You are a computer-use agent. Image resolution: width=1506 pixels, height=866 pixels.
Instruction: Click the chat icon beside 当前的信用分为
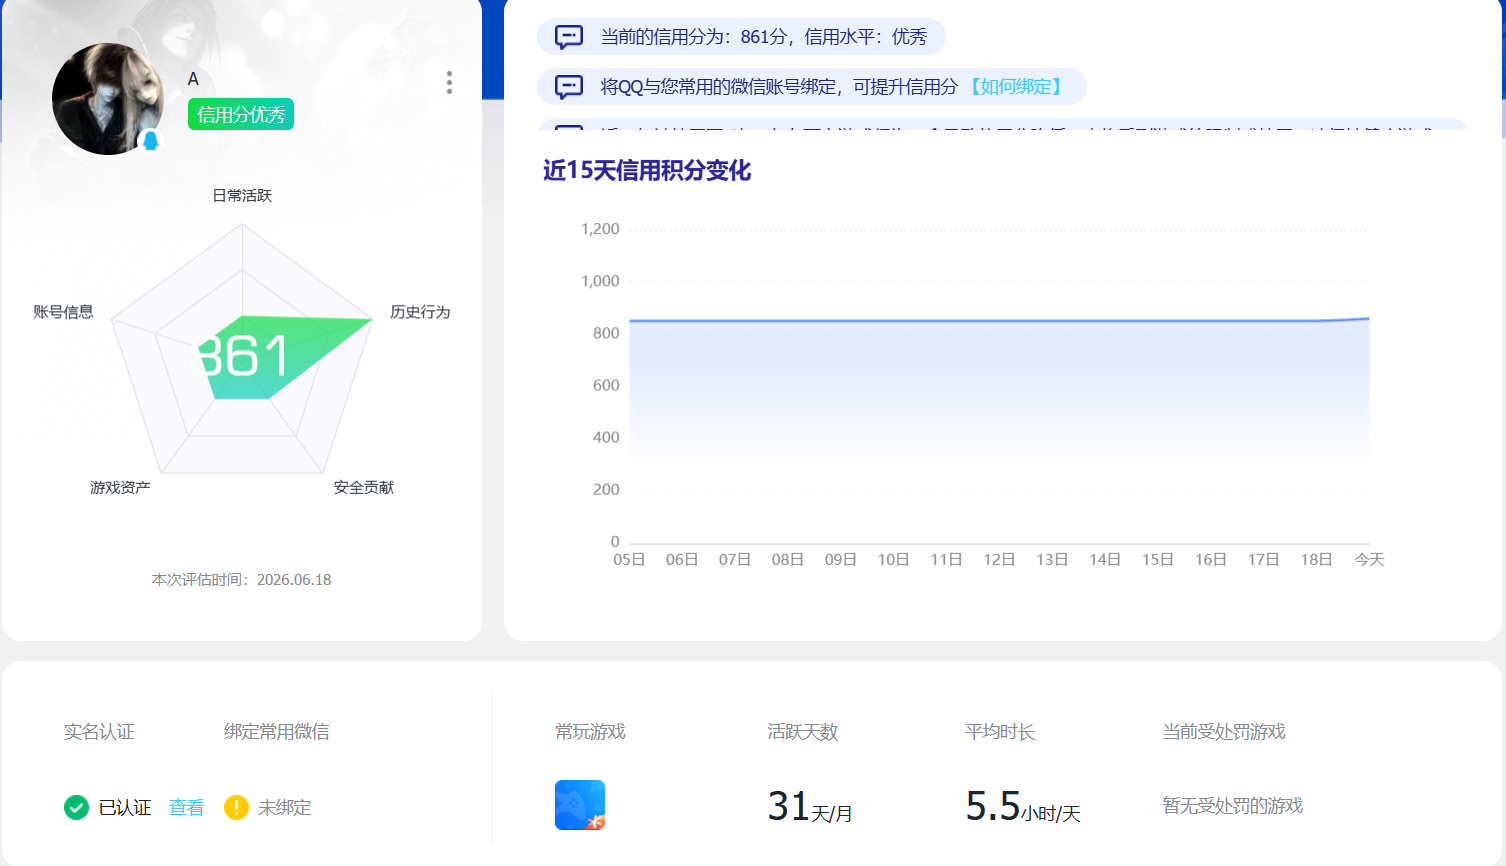(569, 37)
